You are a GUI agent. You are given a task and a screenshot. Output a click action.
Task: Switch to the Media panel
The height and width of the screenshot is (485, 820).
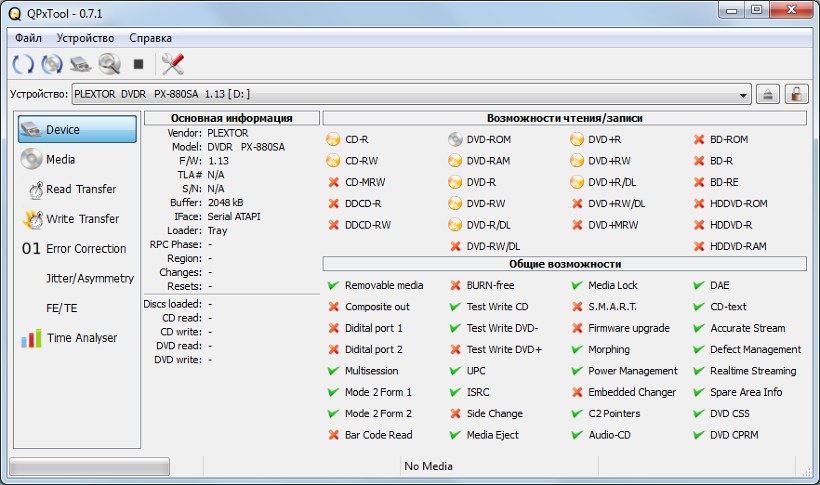[x=60, y=159]
